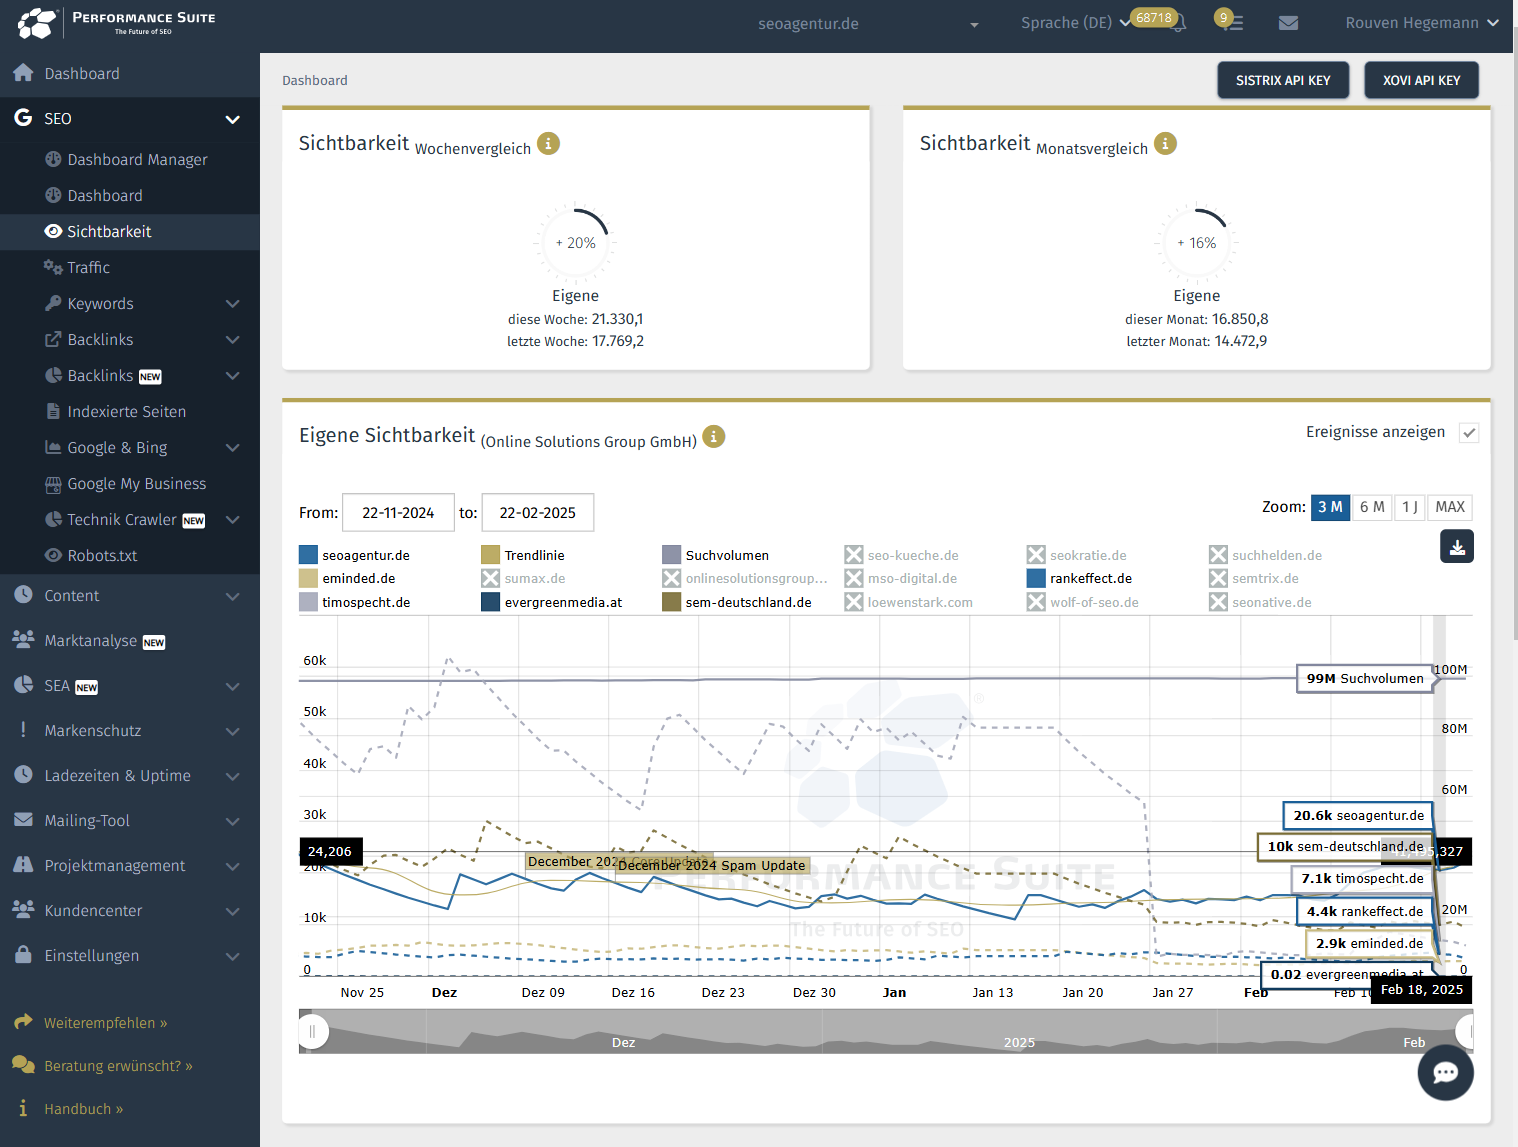
Task: Set zoom to 1 J
Action: [1410, 507]
